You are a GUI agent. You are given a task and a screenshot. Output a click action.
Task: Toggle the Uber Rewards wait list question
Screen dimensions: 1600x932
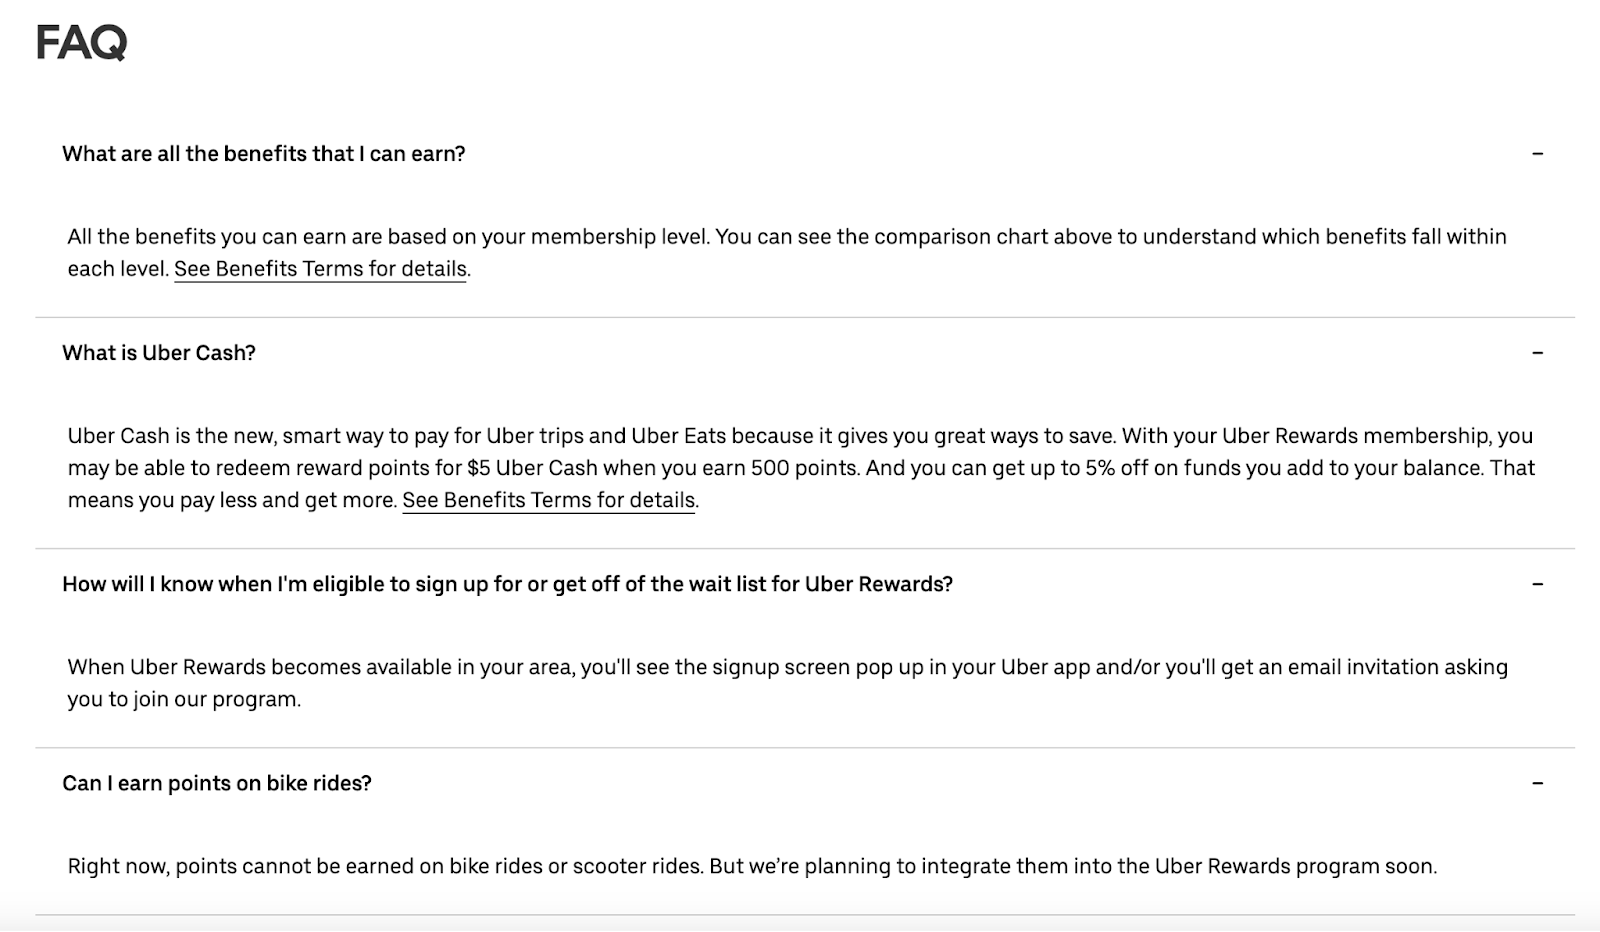(507, 584)
